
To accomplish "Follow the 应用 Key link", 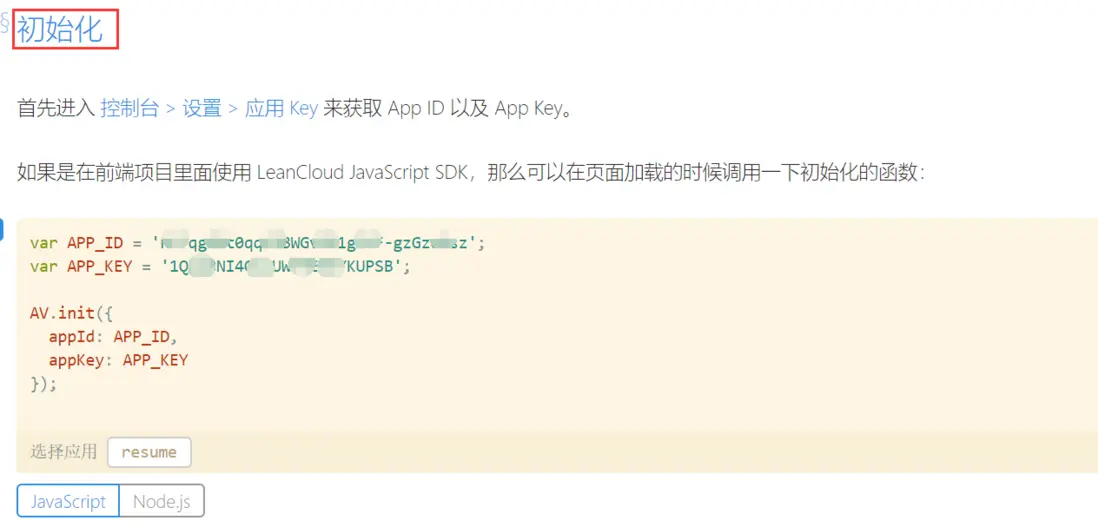I will coord(281,108).
